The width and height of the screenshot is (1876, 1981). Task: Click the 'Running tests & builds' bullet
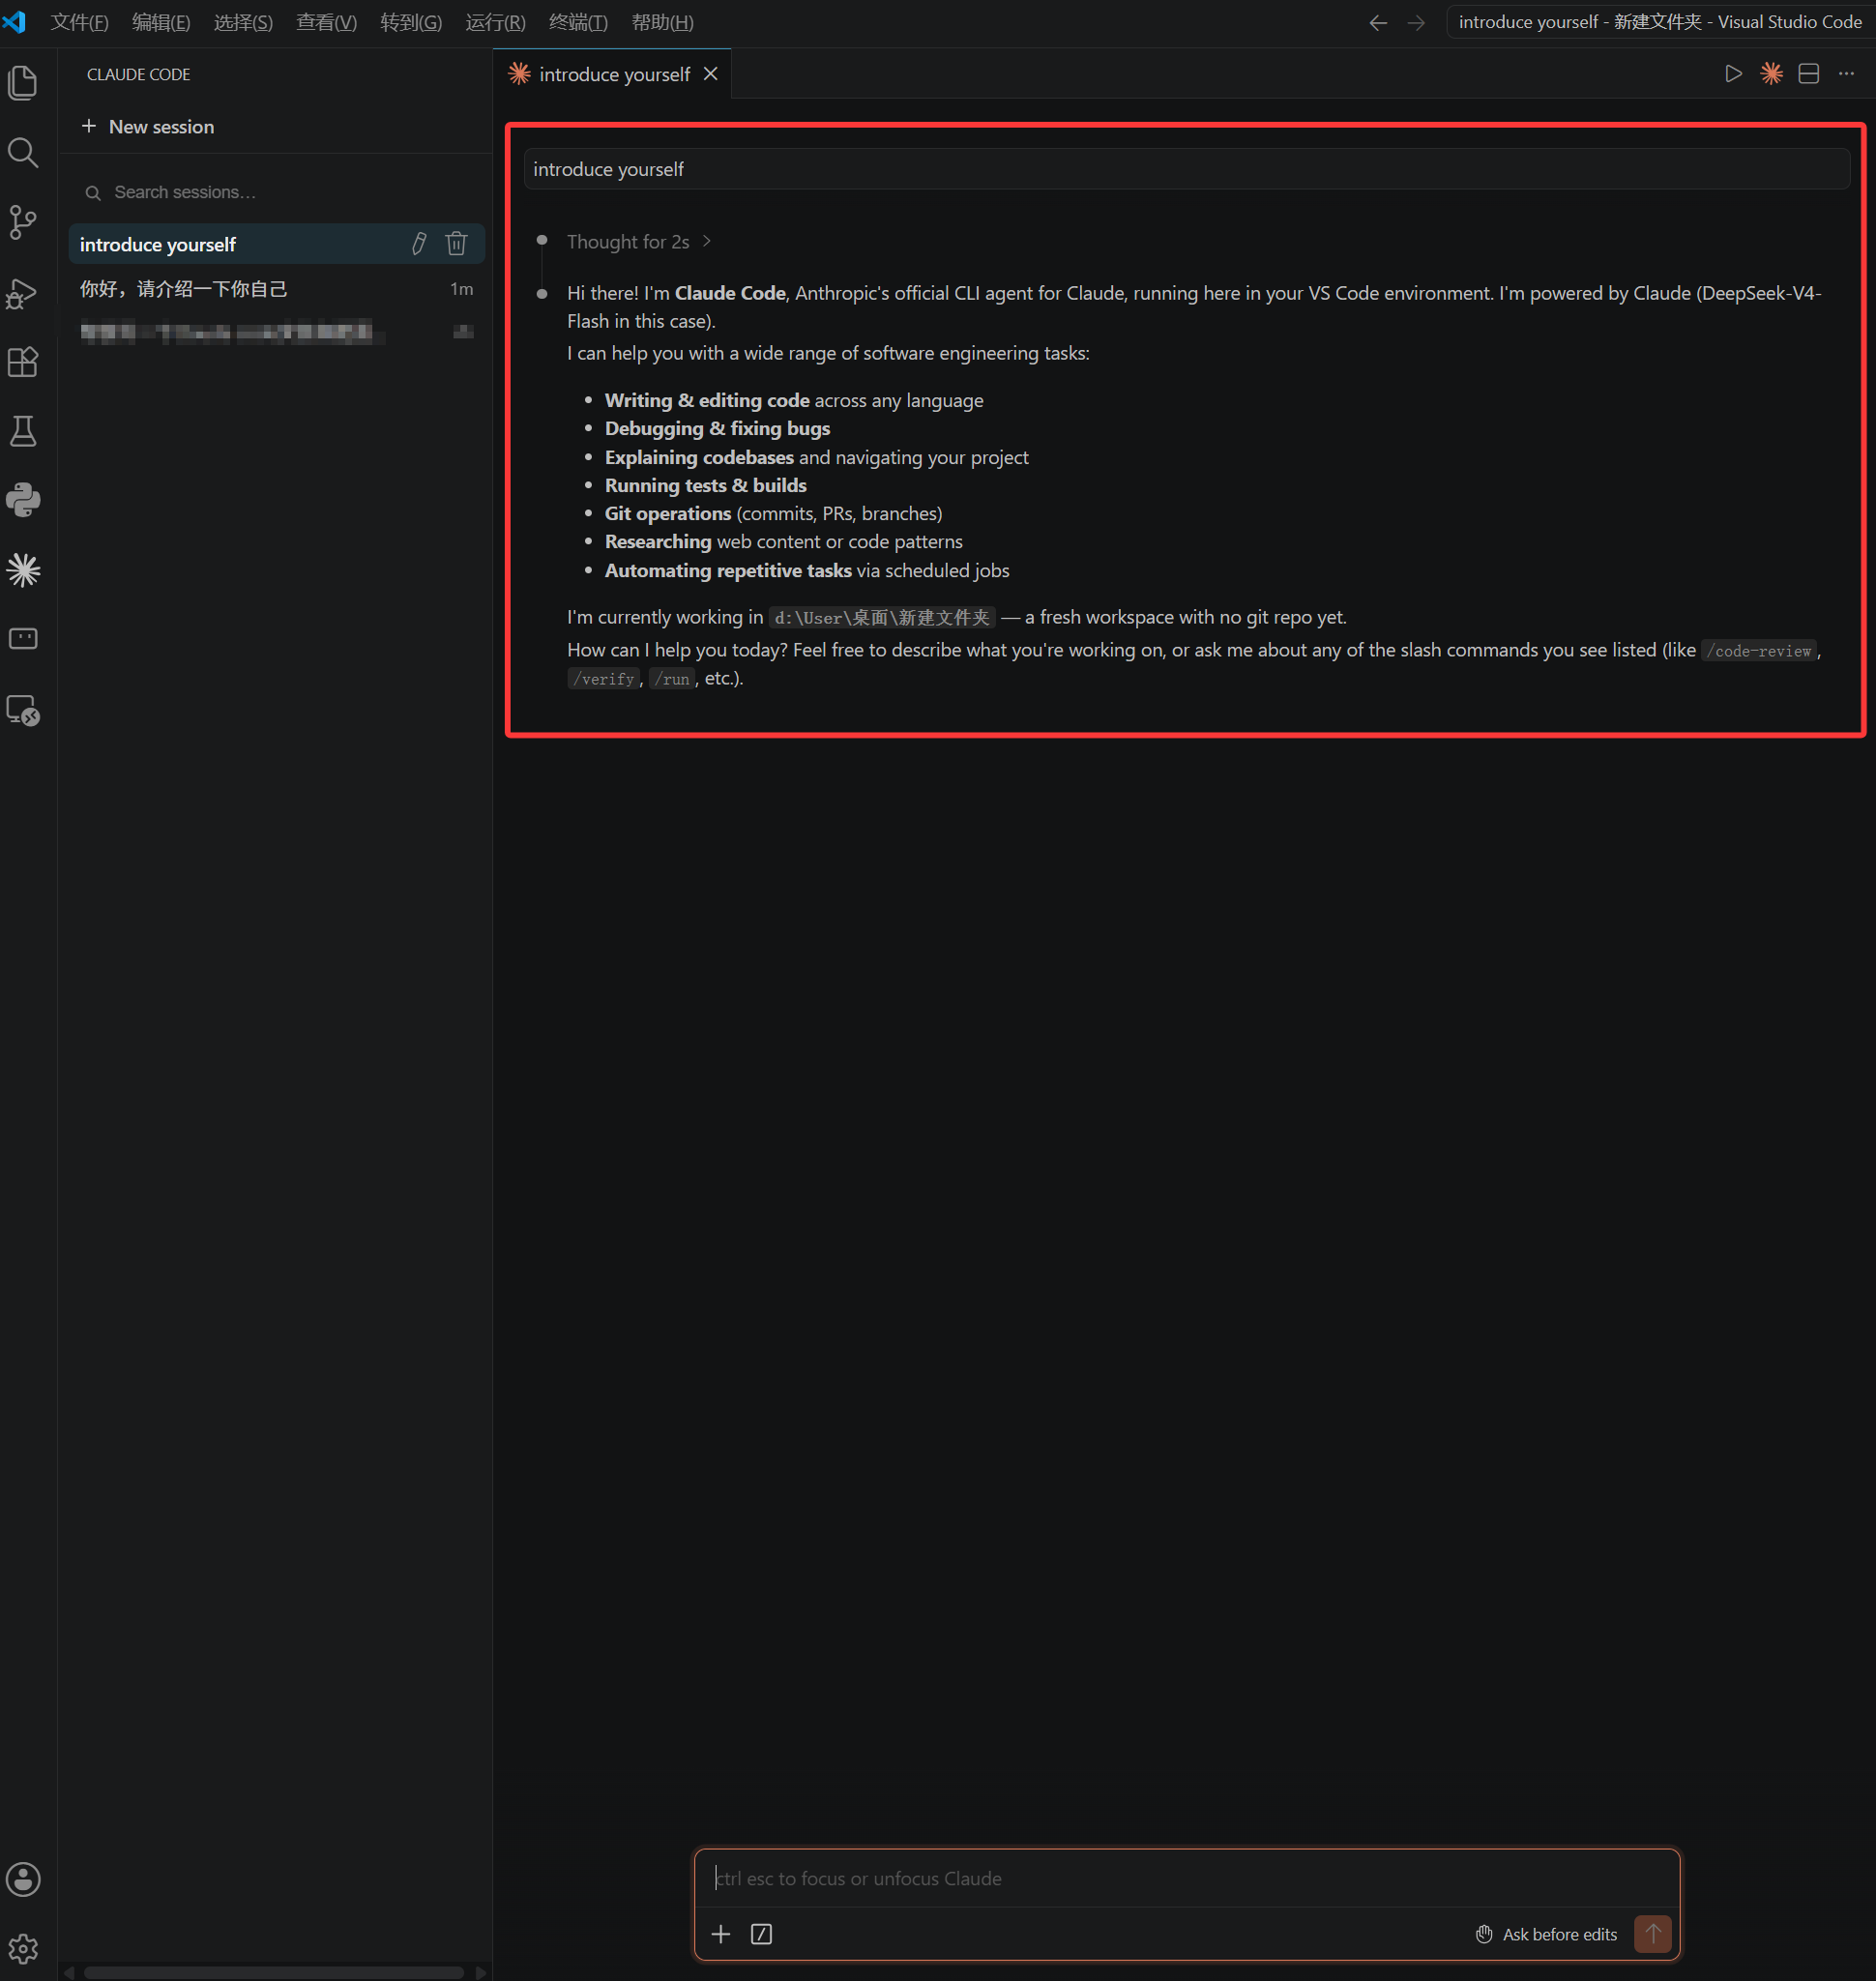[705, 485]
